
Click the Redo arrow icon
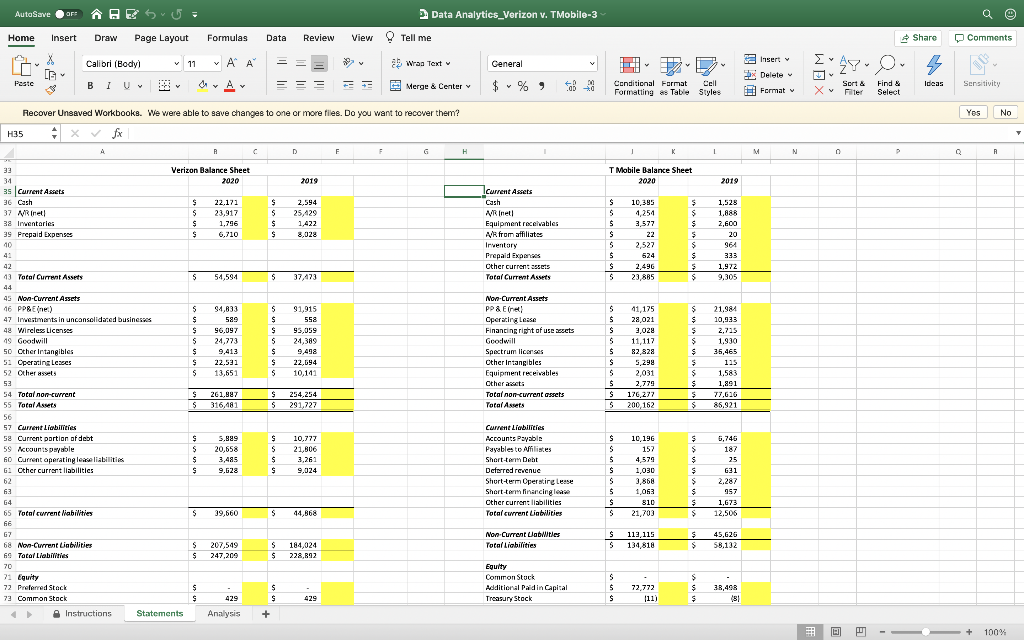click(176, 14)
